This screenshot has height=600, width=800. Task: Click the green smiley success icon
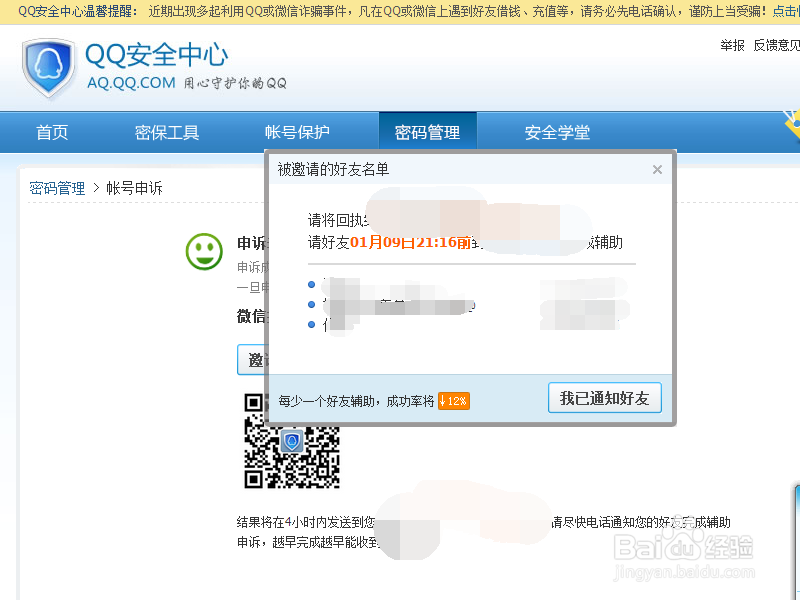204,252
